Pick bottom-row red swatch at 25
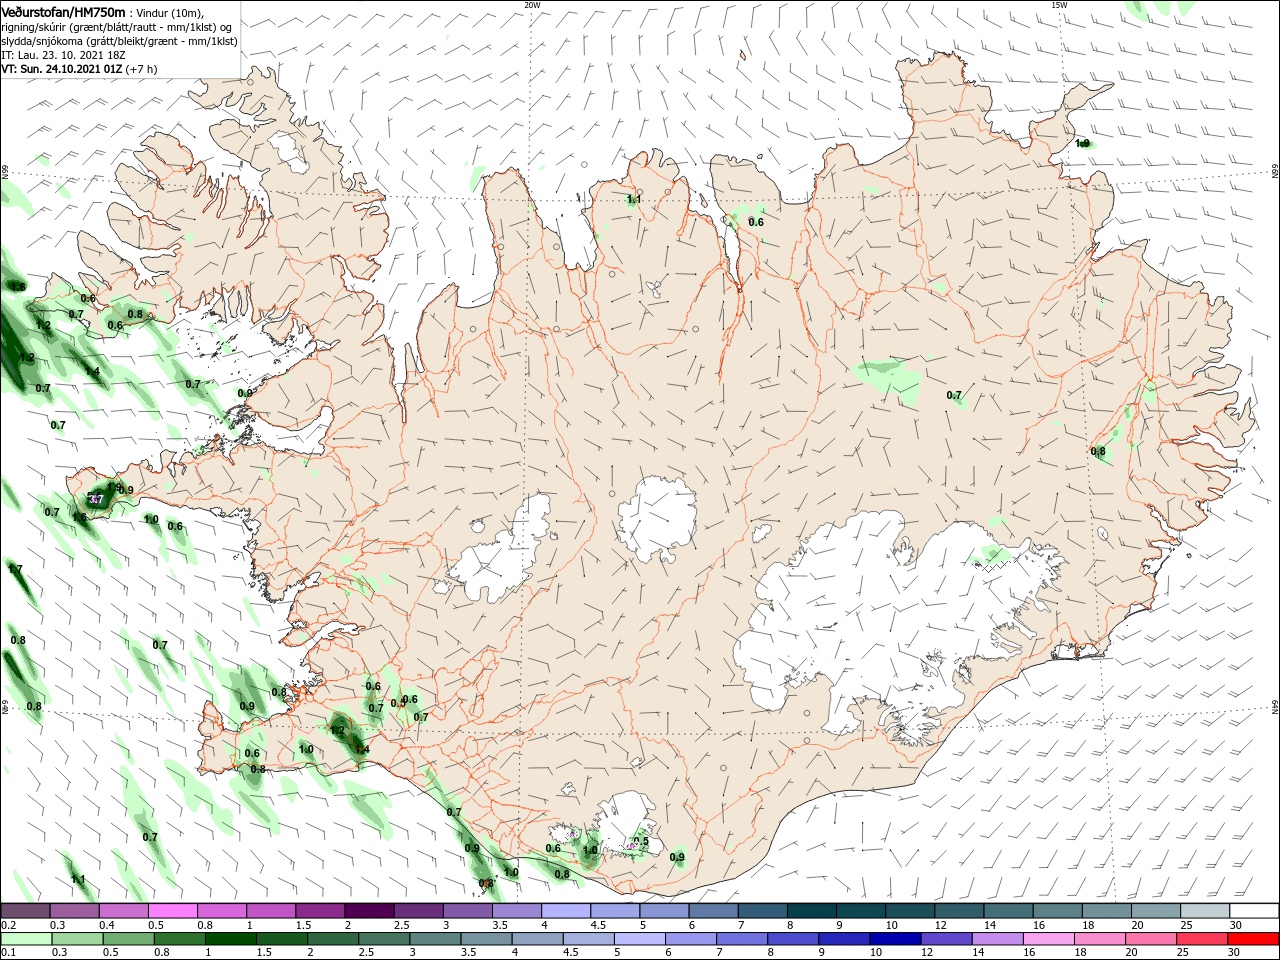Image resolution: width=1280 pixels, height=960 pixels. pos(1201,939)
